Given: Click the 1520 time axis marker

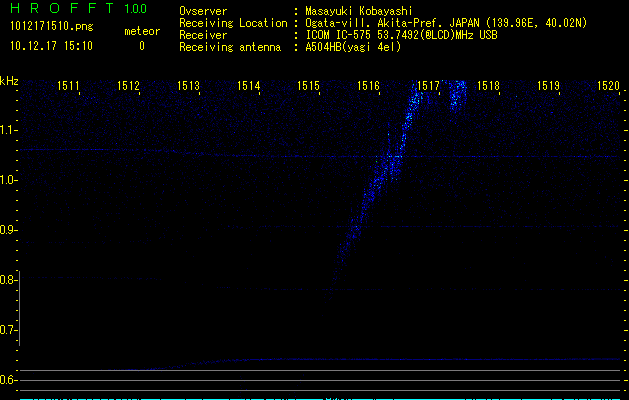Looking at the screenshot, I should coord(609,86).
